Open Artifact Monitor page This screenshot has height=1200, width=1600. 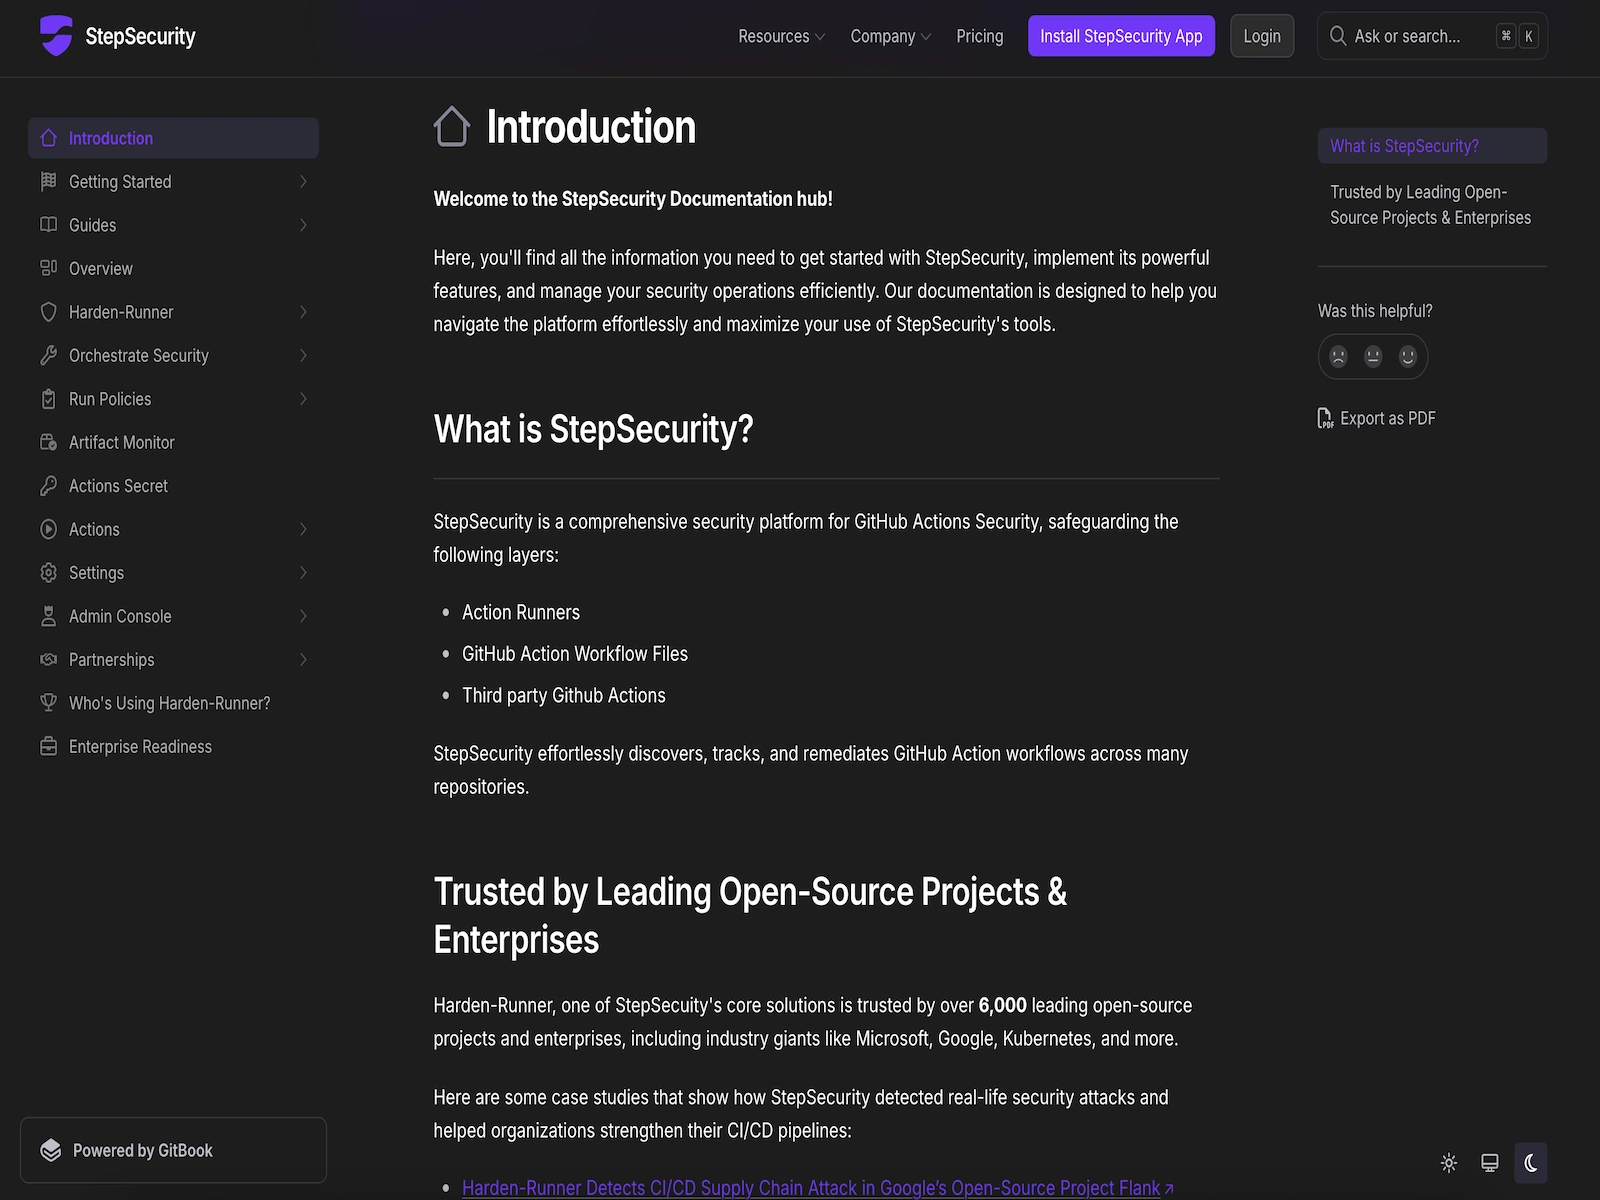click(173, 442)
